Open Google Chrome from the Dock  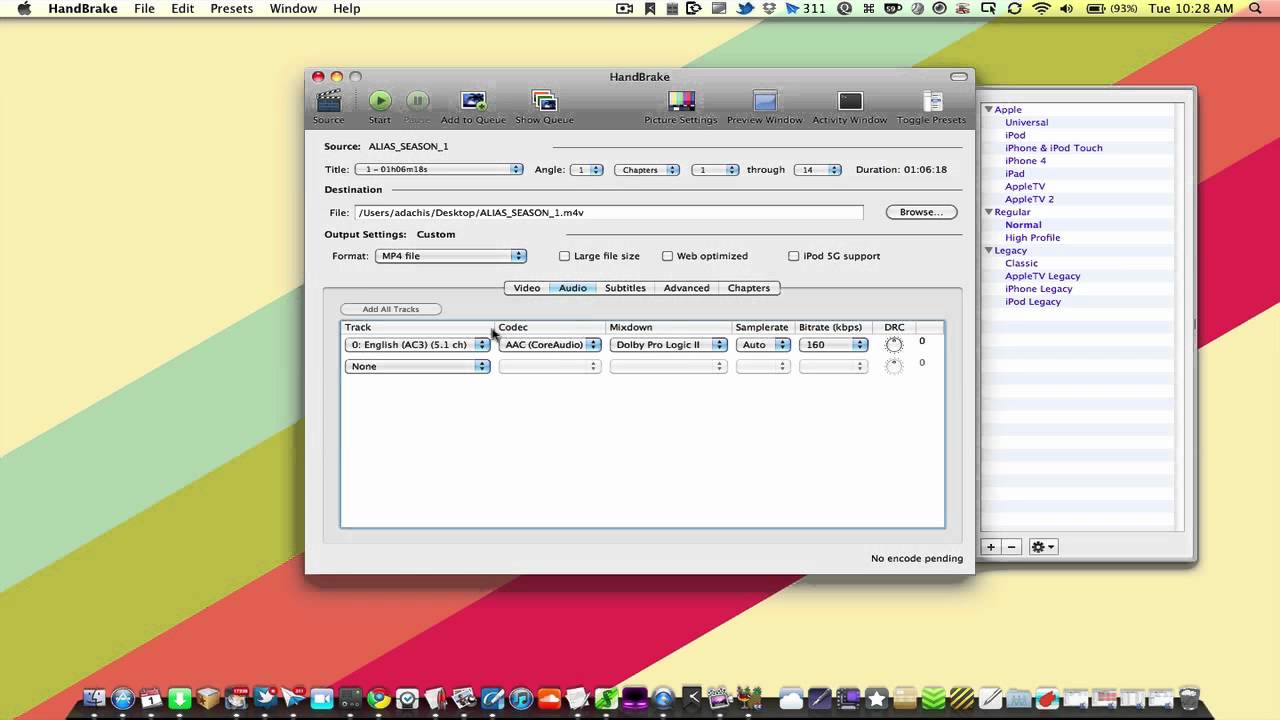coord(378,698)
